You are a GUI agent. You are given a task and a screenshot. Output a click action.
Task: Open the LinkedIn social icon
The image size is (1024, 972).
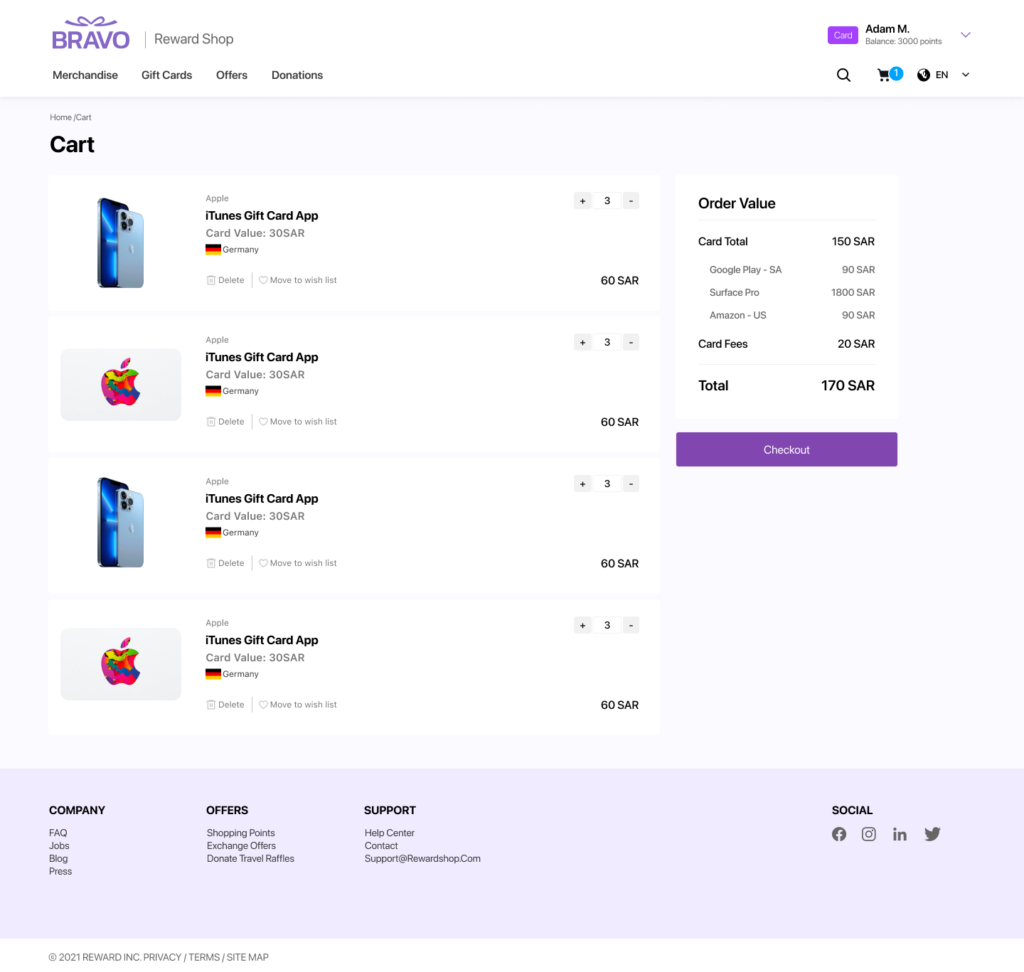(900, 834)
